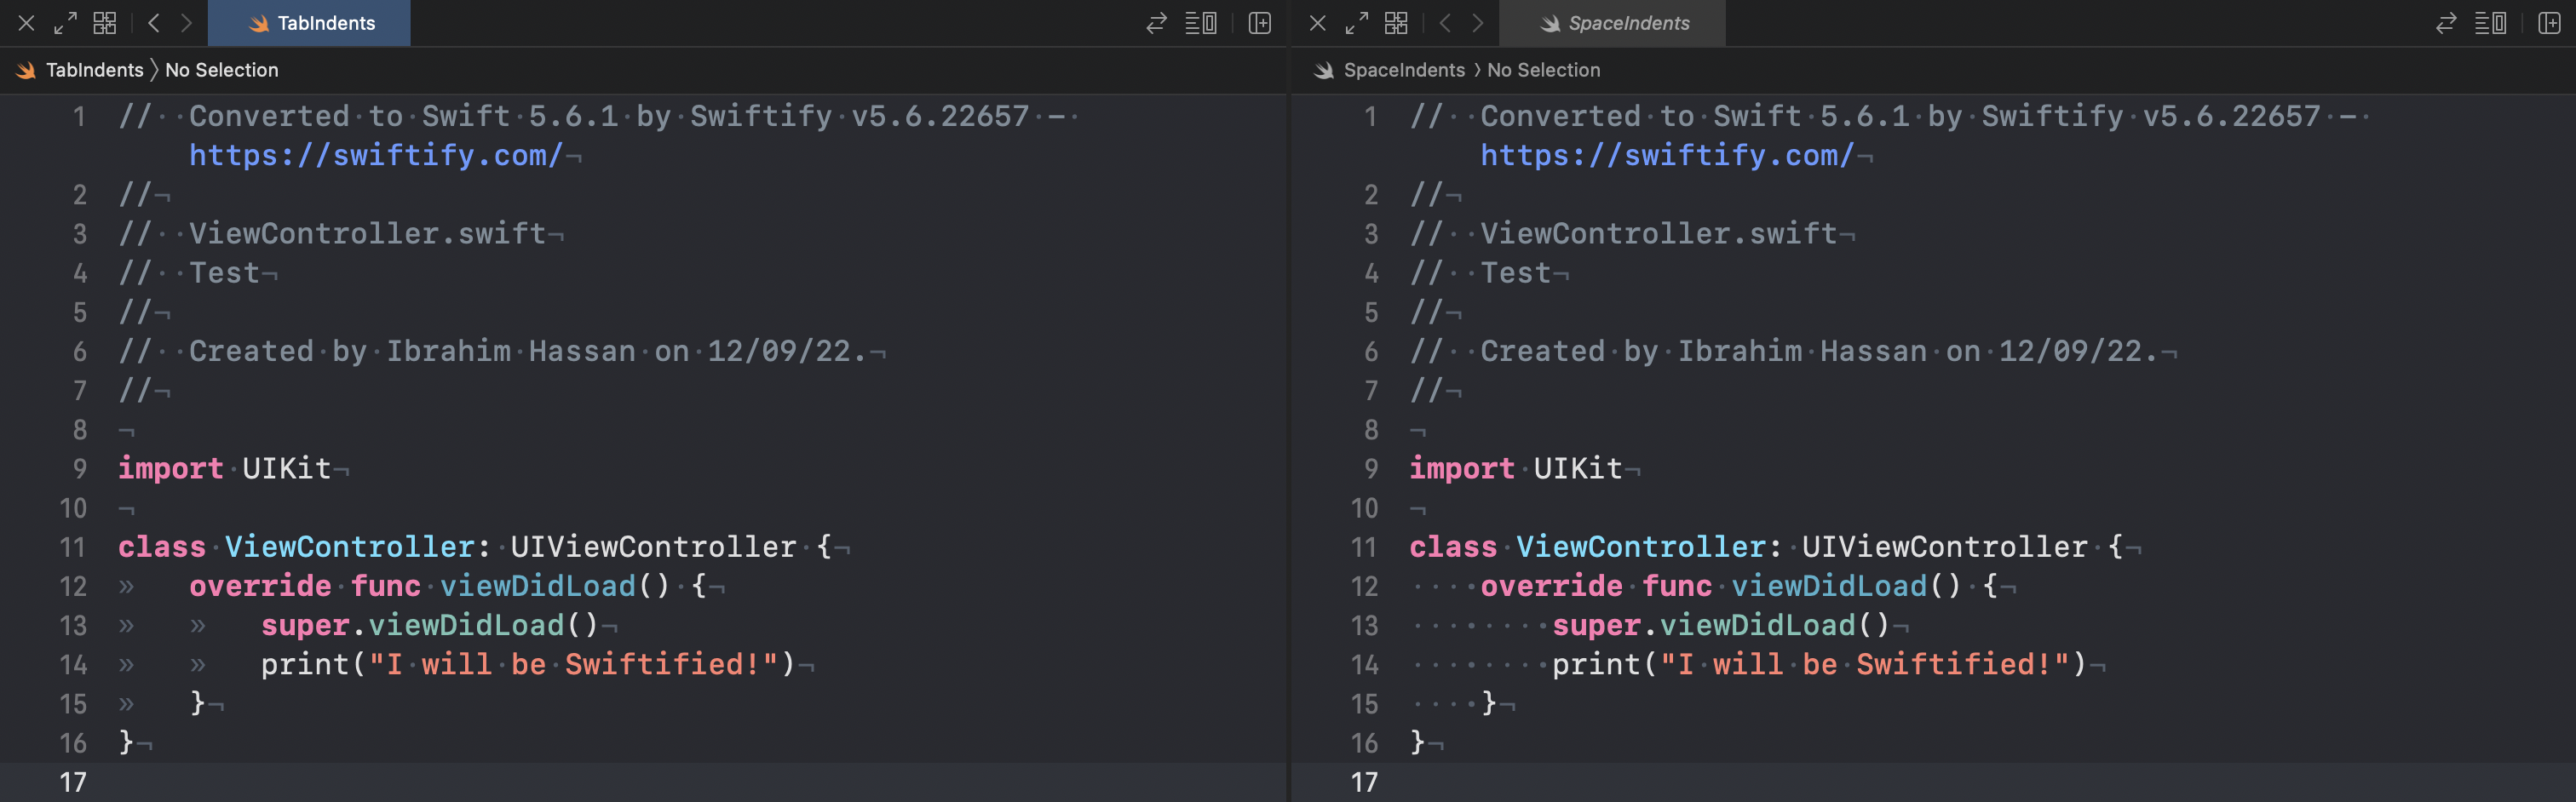Open editor options for right pane

[x=2490, y=23]
